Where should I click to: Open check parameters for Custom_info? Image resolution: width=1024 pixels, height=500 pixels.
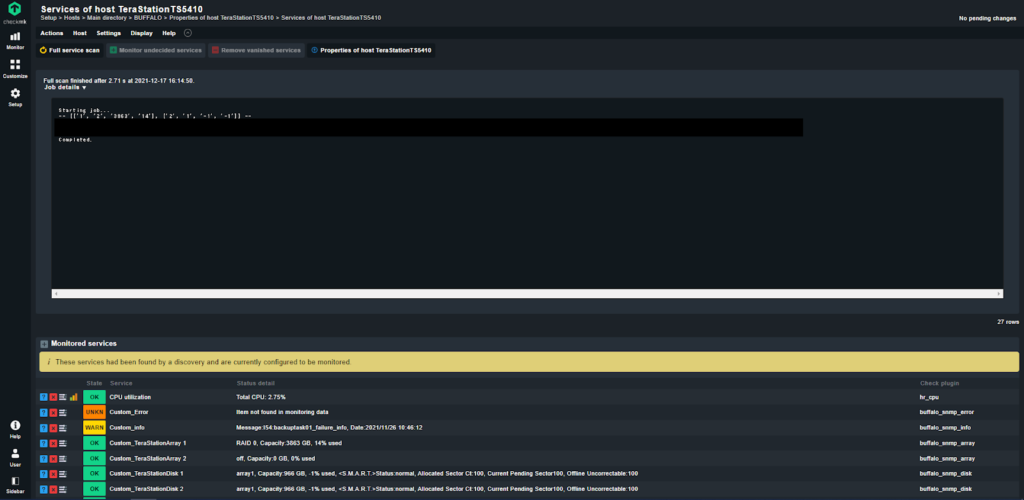(x=63, y=428)
